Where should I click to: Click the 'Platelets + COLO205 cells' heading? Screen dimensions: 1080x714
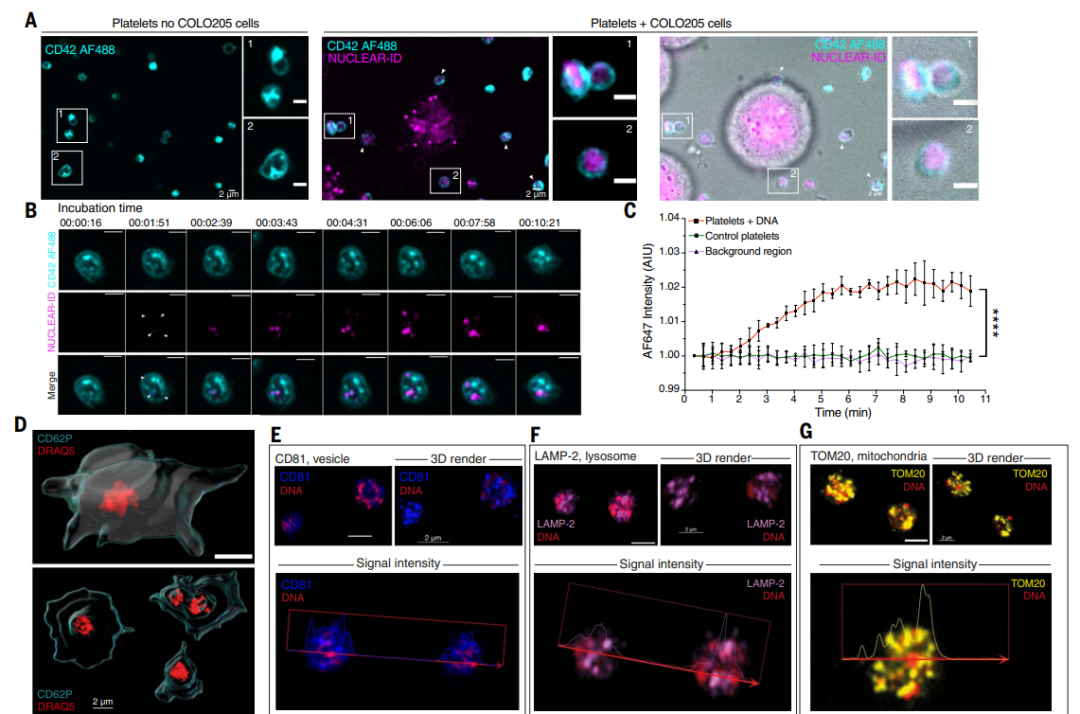coord(661,23)
